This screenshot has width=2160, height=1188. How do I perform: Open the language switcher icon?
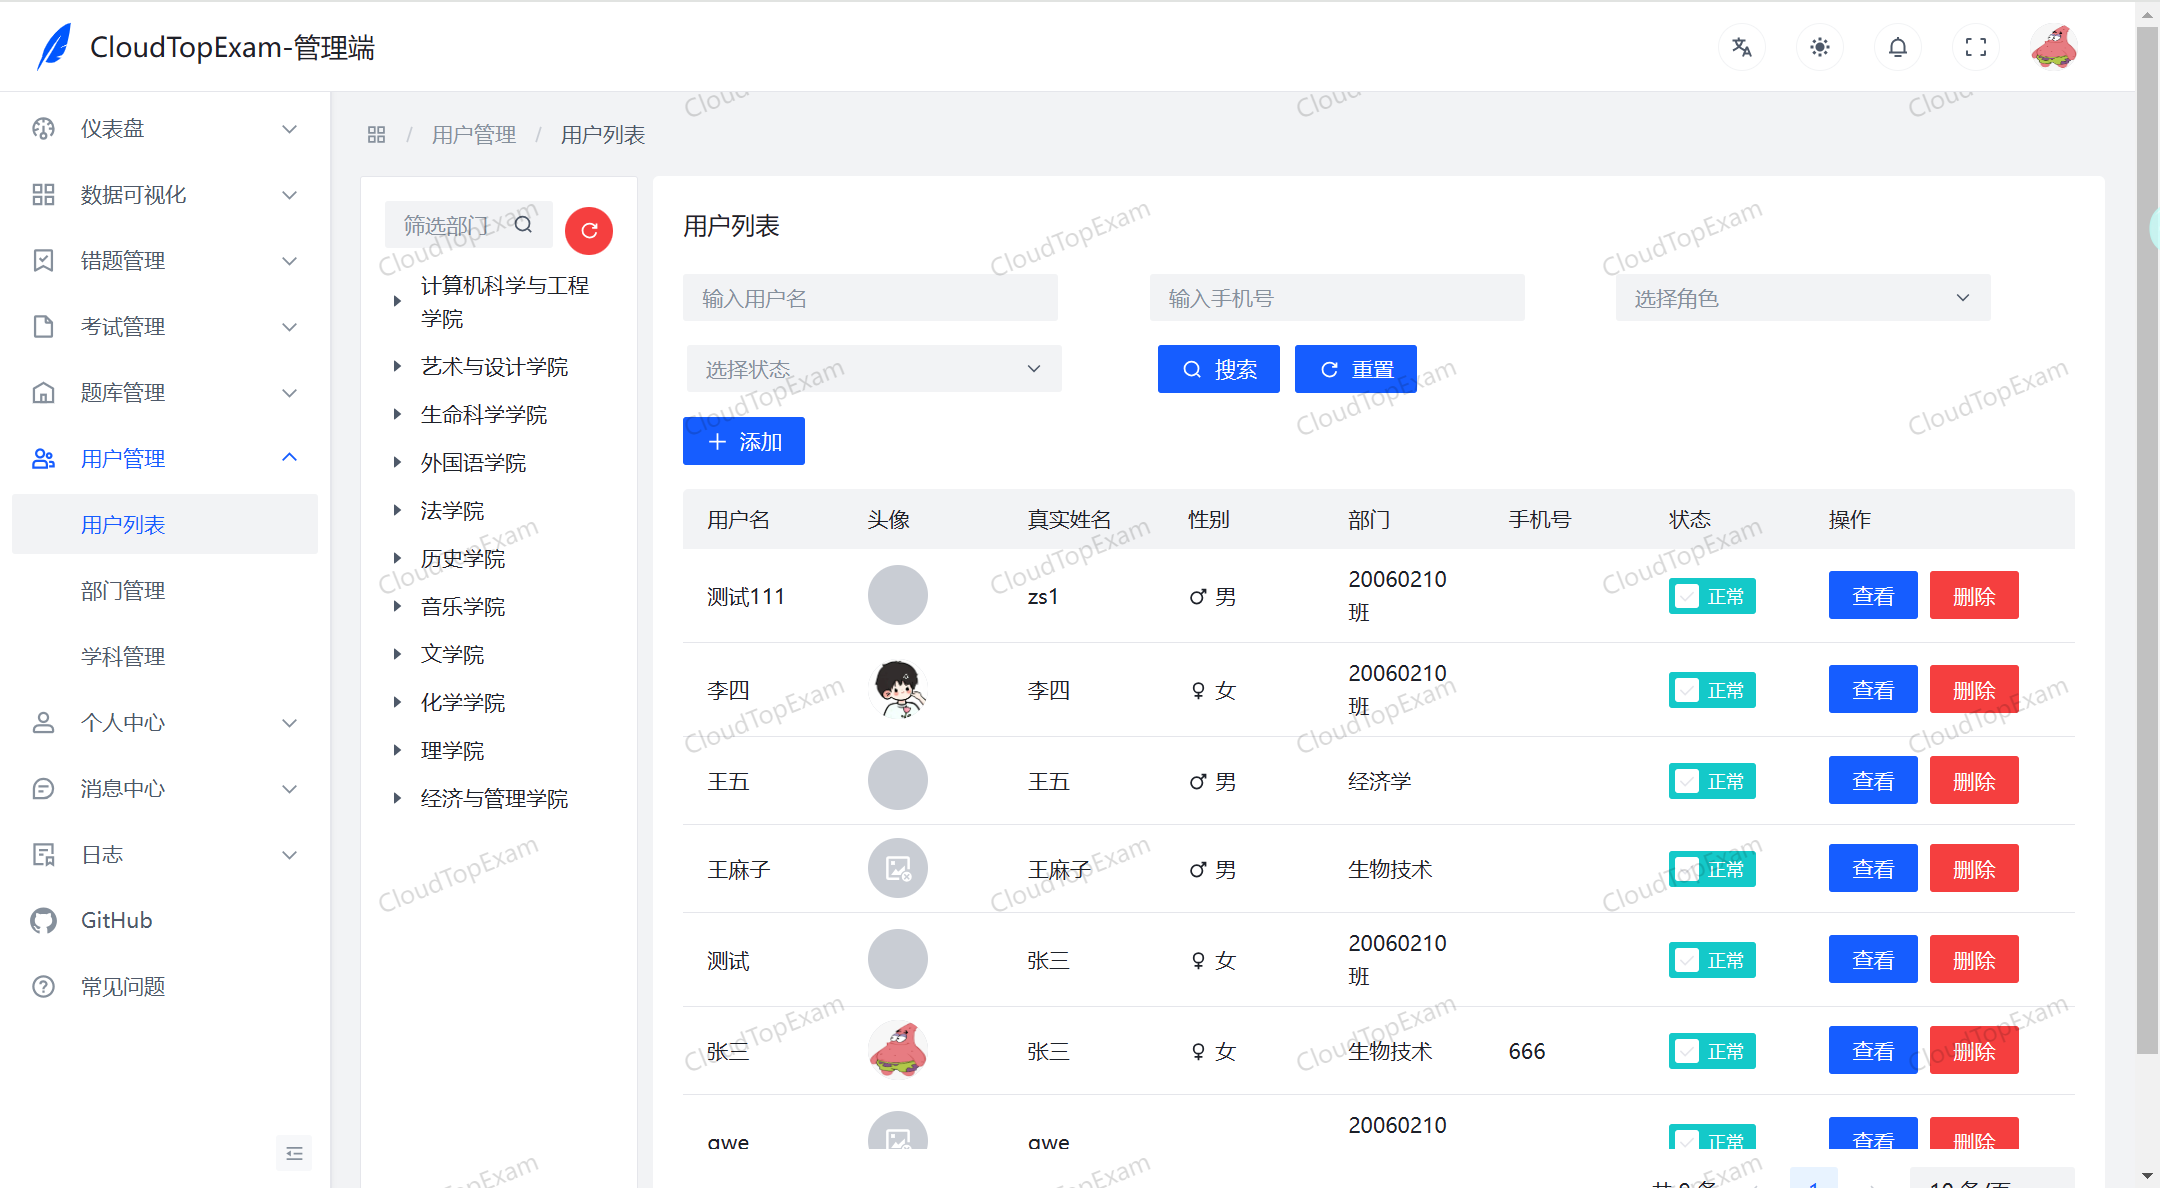pyautogui.click(x=1741, y=47)
